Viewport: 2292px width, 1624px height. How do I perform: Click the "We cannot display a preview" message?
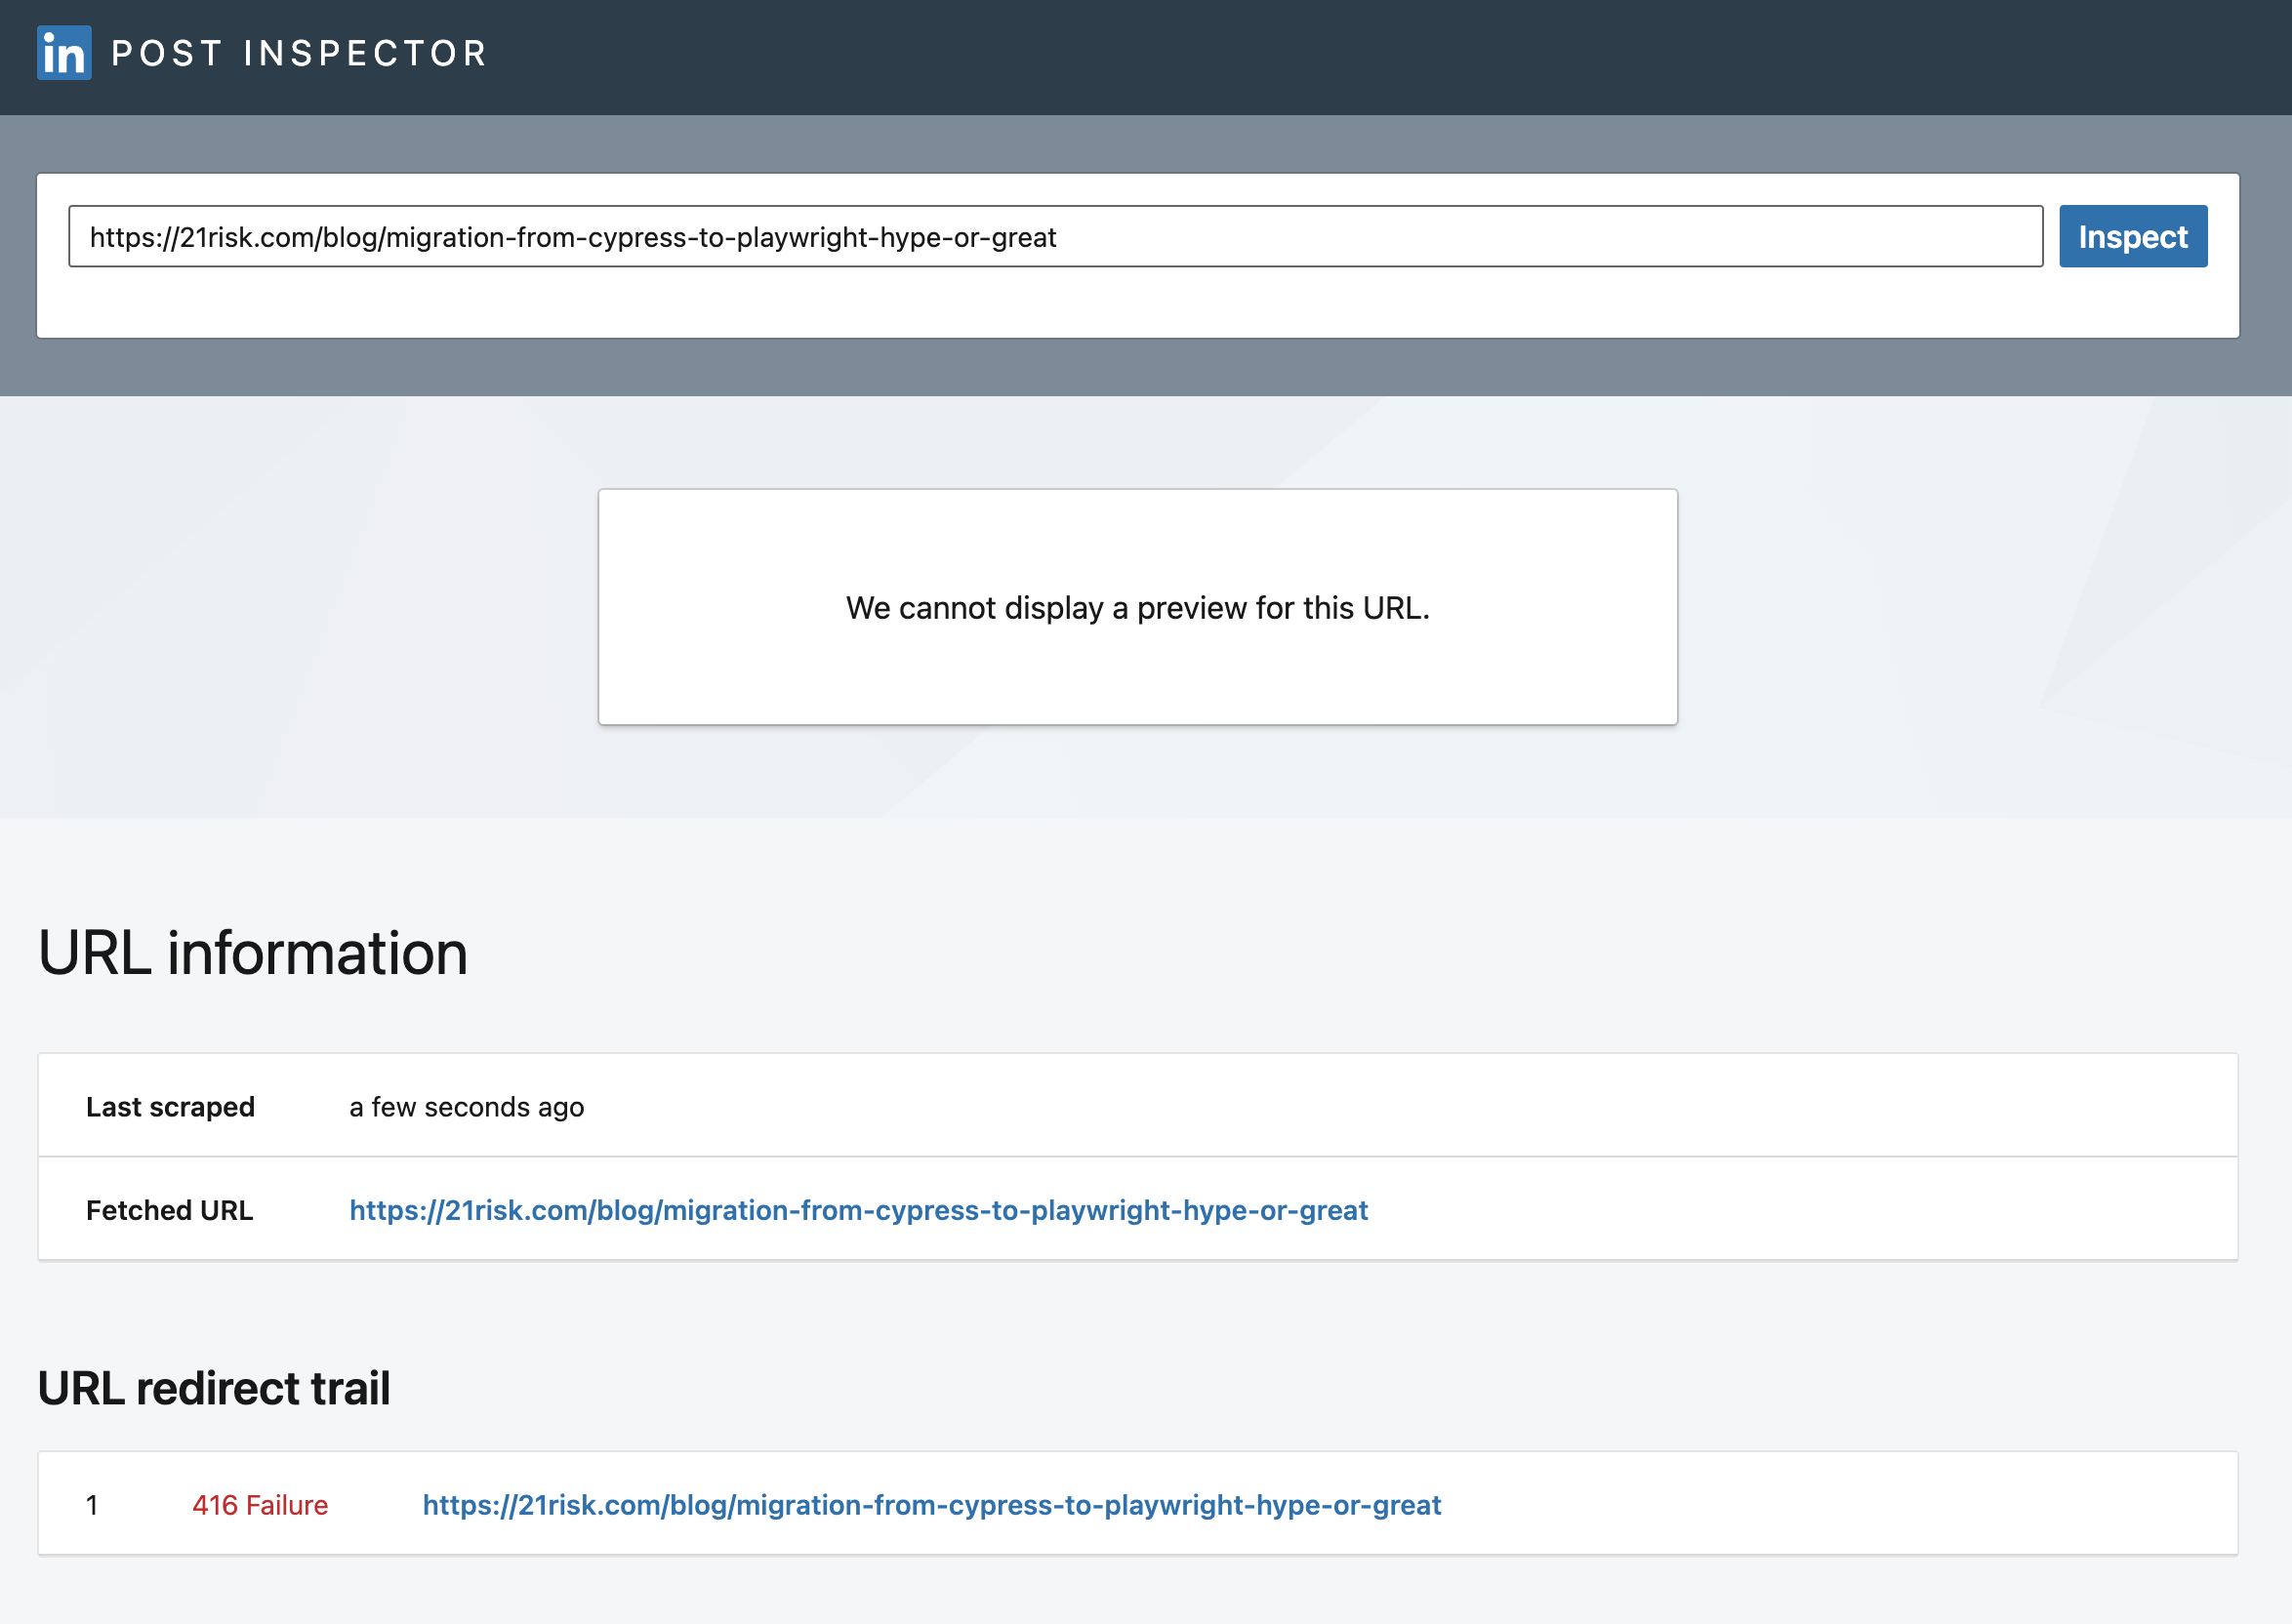(x=1138, y=608)
